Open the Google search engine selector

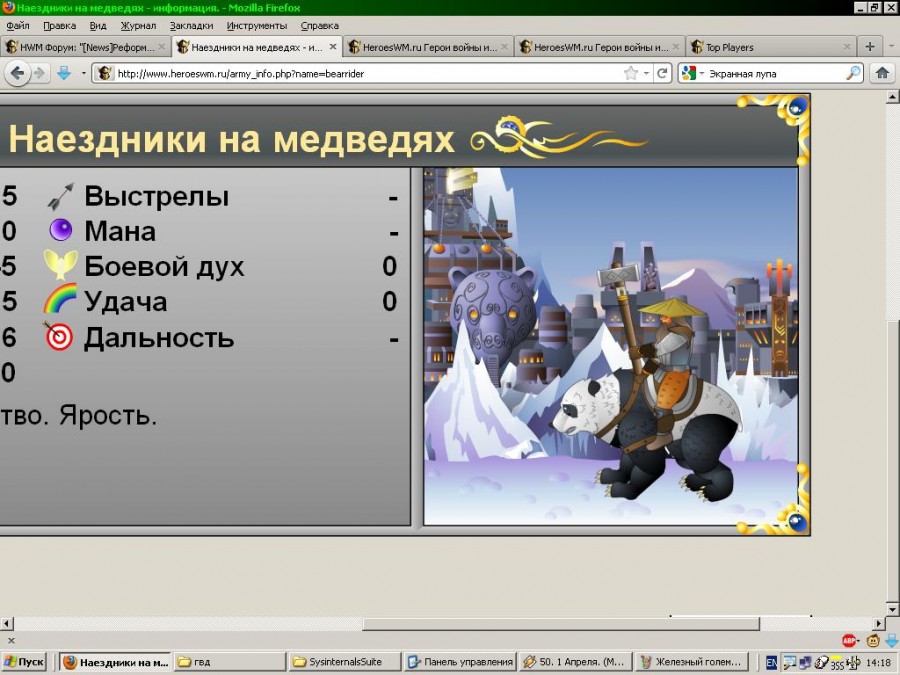coord(692,73)
